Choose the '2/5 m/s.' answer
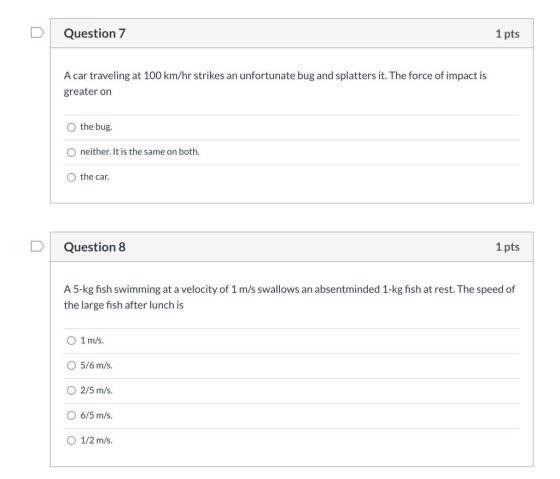The height and width of the screenshot is (479, 560). (71, 390)
